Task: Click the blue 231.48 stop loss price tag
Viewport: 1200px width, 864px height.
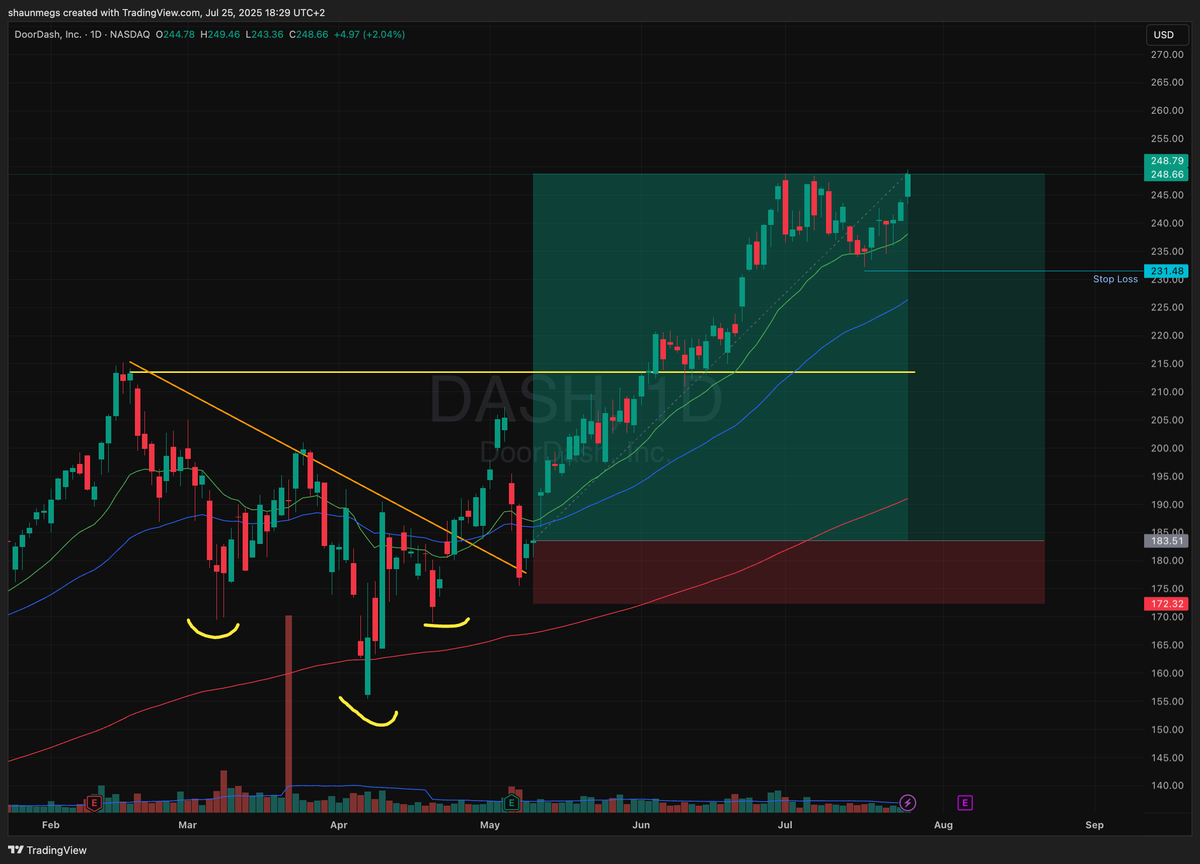Action: coord(1164,271)
